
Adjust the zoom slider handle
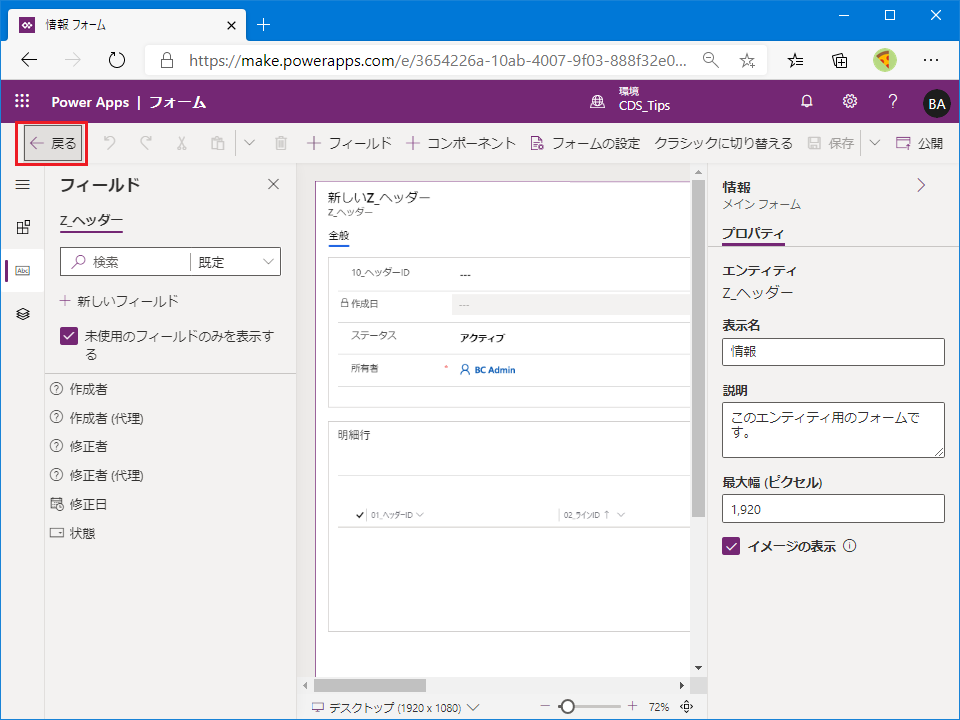coord(568,707)
